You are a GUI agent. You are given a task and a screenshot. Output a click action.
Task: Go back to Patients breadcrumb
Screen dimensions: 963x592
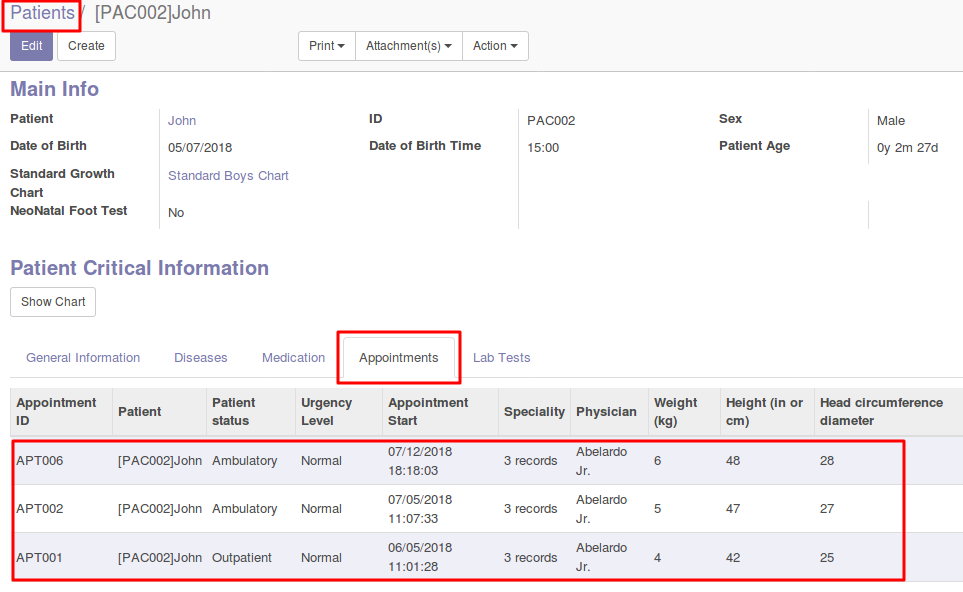click(42, 13)
